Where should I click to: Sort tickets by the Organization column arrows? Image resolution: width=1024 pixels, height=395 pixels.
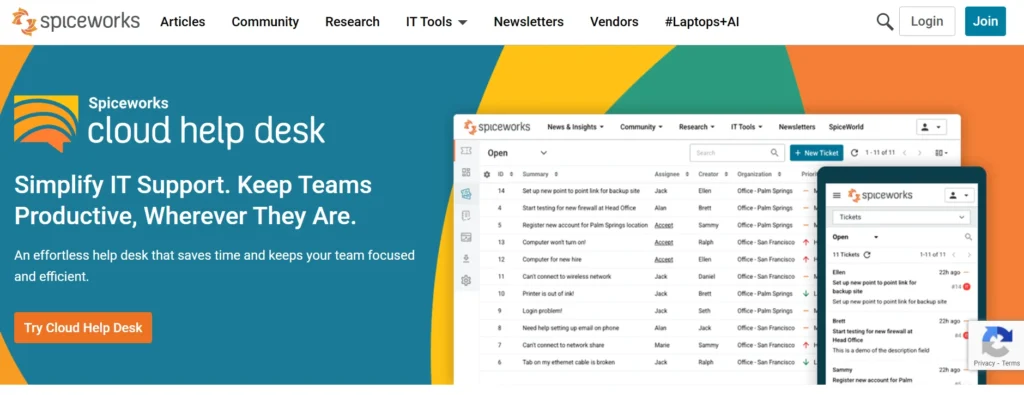click(x=780, y=174)
